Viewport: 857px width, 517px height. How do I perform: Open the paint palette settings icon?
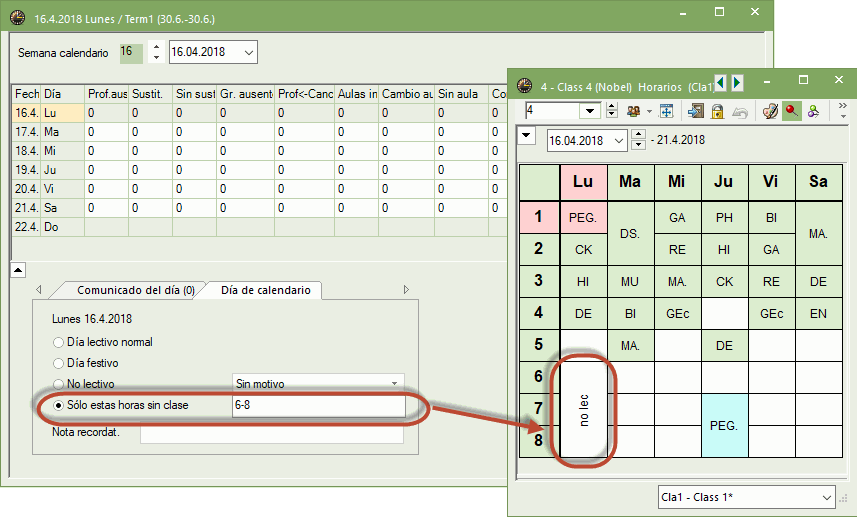[770, 111]
